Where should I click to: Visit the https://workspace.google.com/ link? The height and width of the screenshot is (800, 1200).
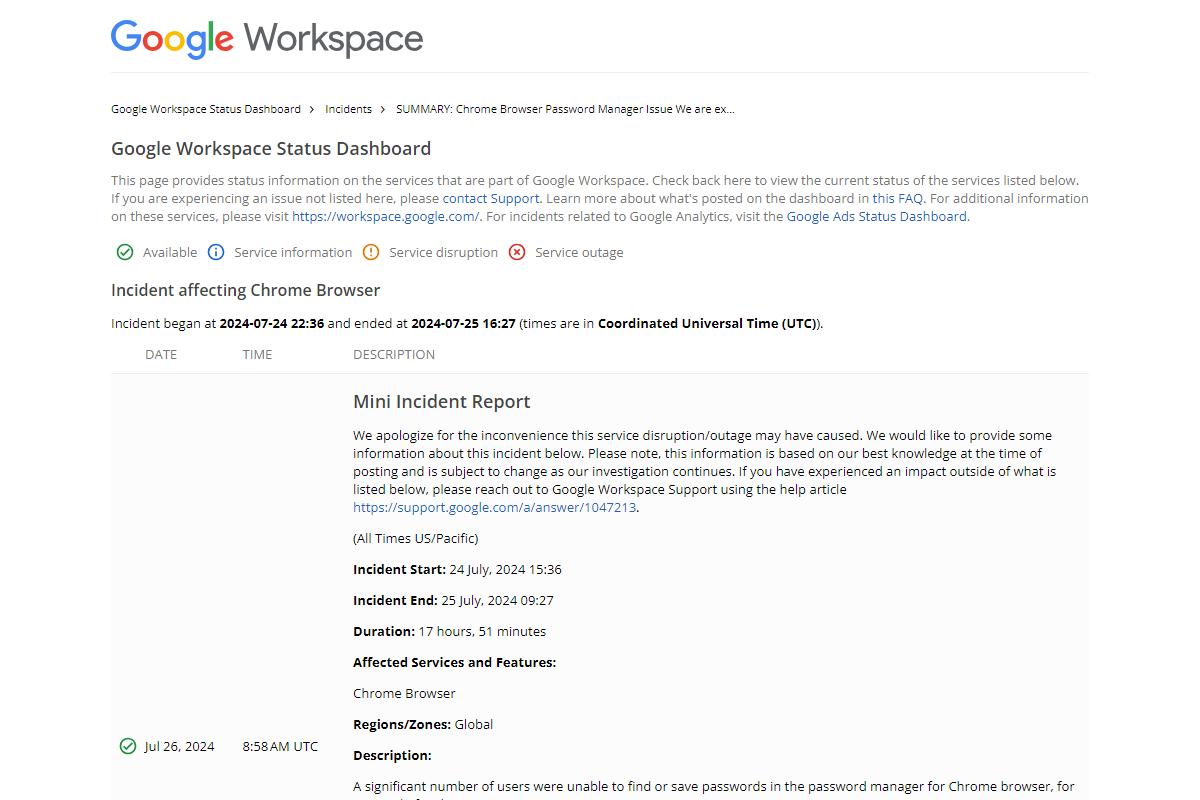tap(386, 216)
